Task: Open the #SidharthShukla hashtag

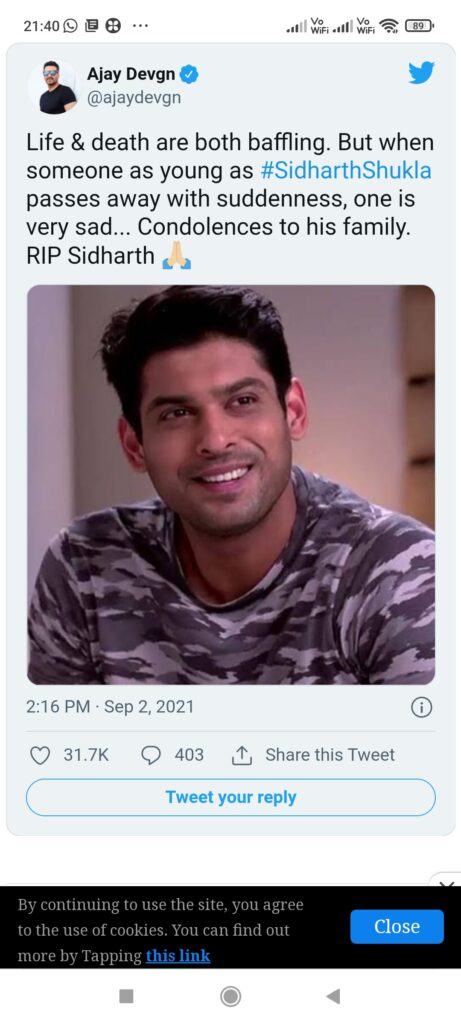Action: coord(345,171)
